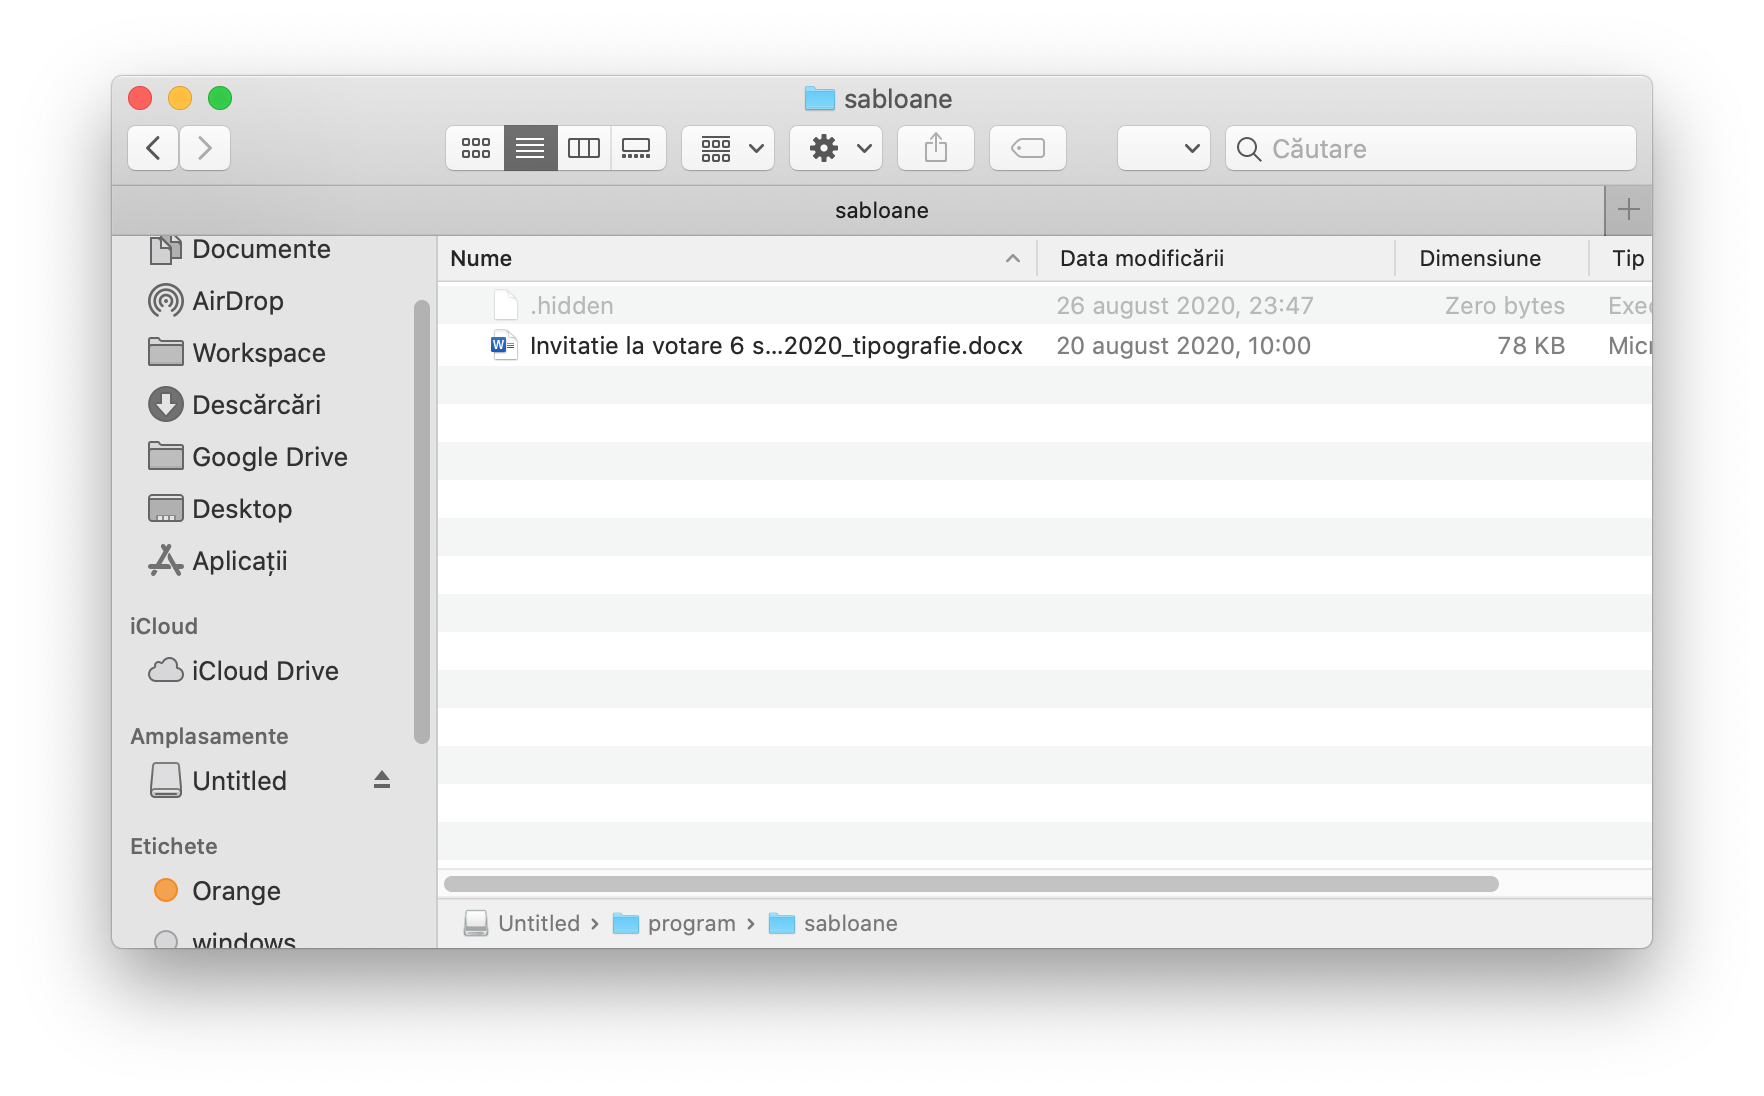
Task: Click program folder in the path bar
Action: point(674,924)
